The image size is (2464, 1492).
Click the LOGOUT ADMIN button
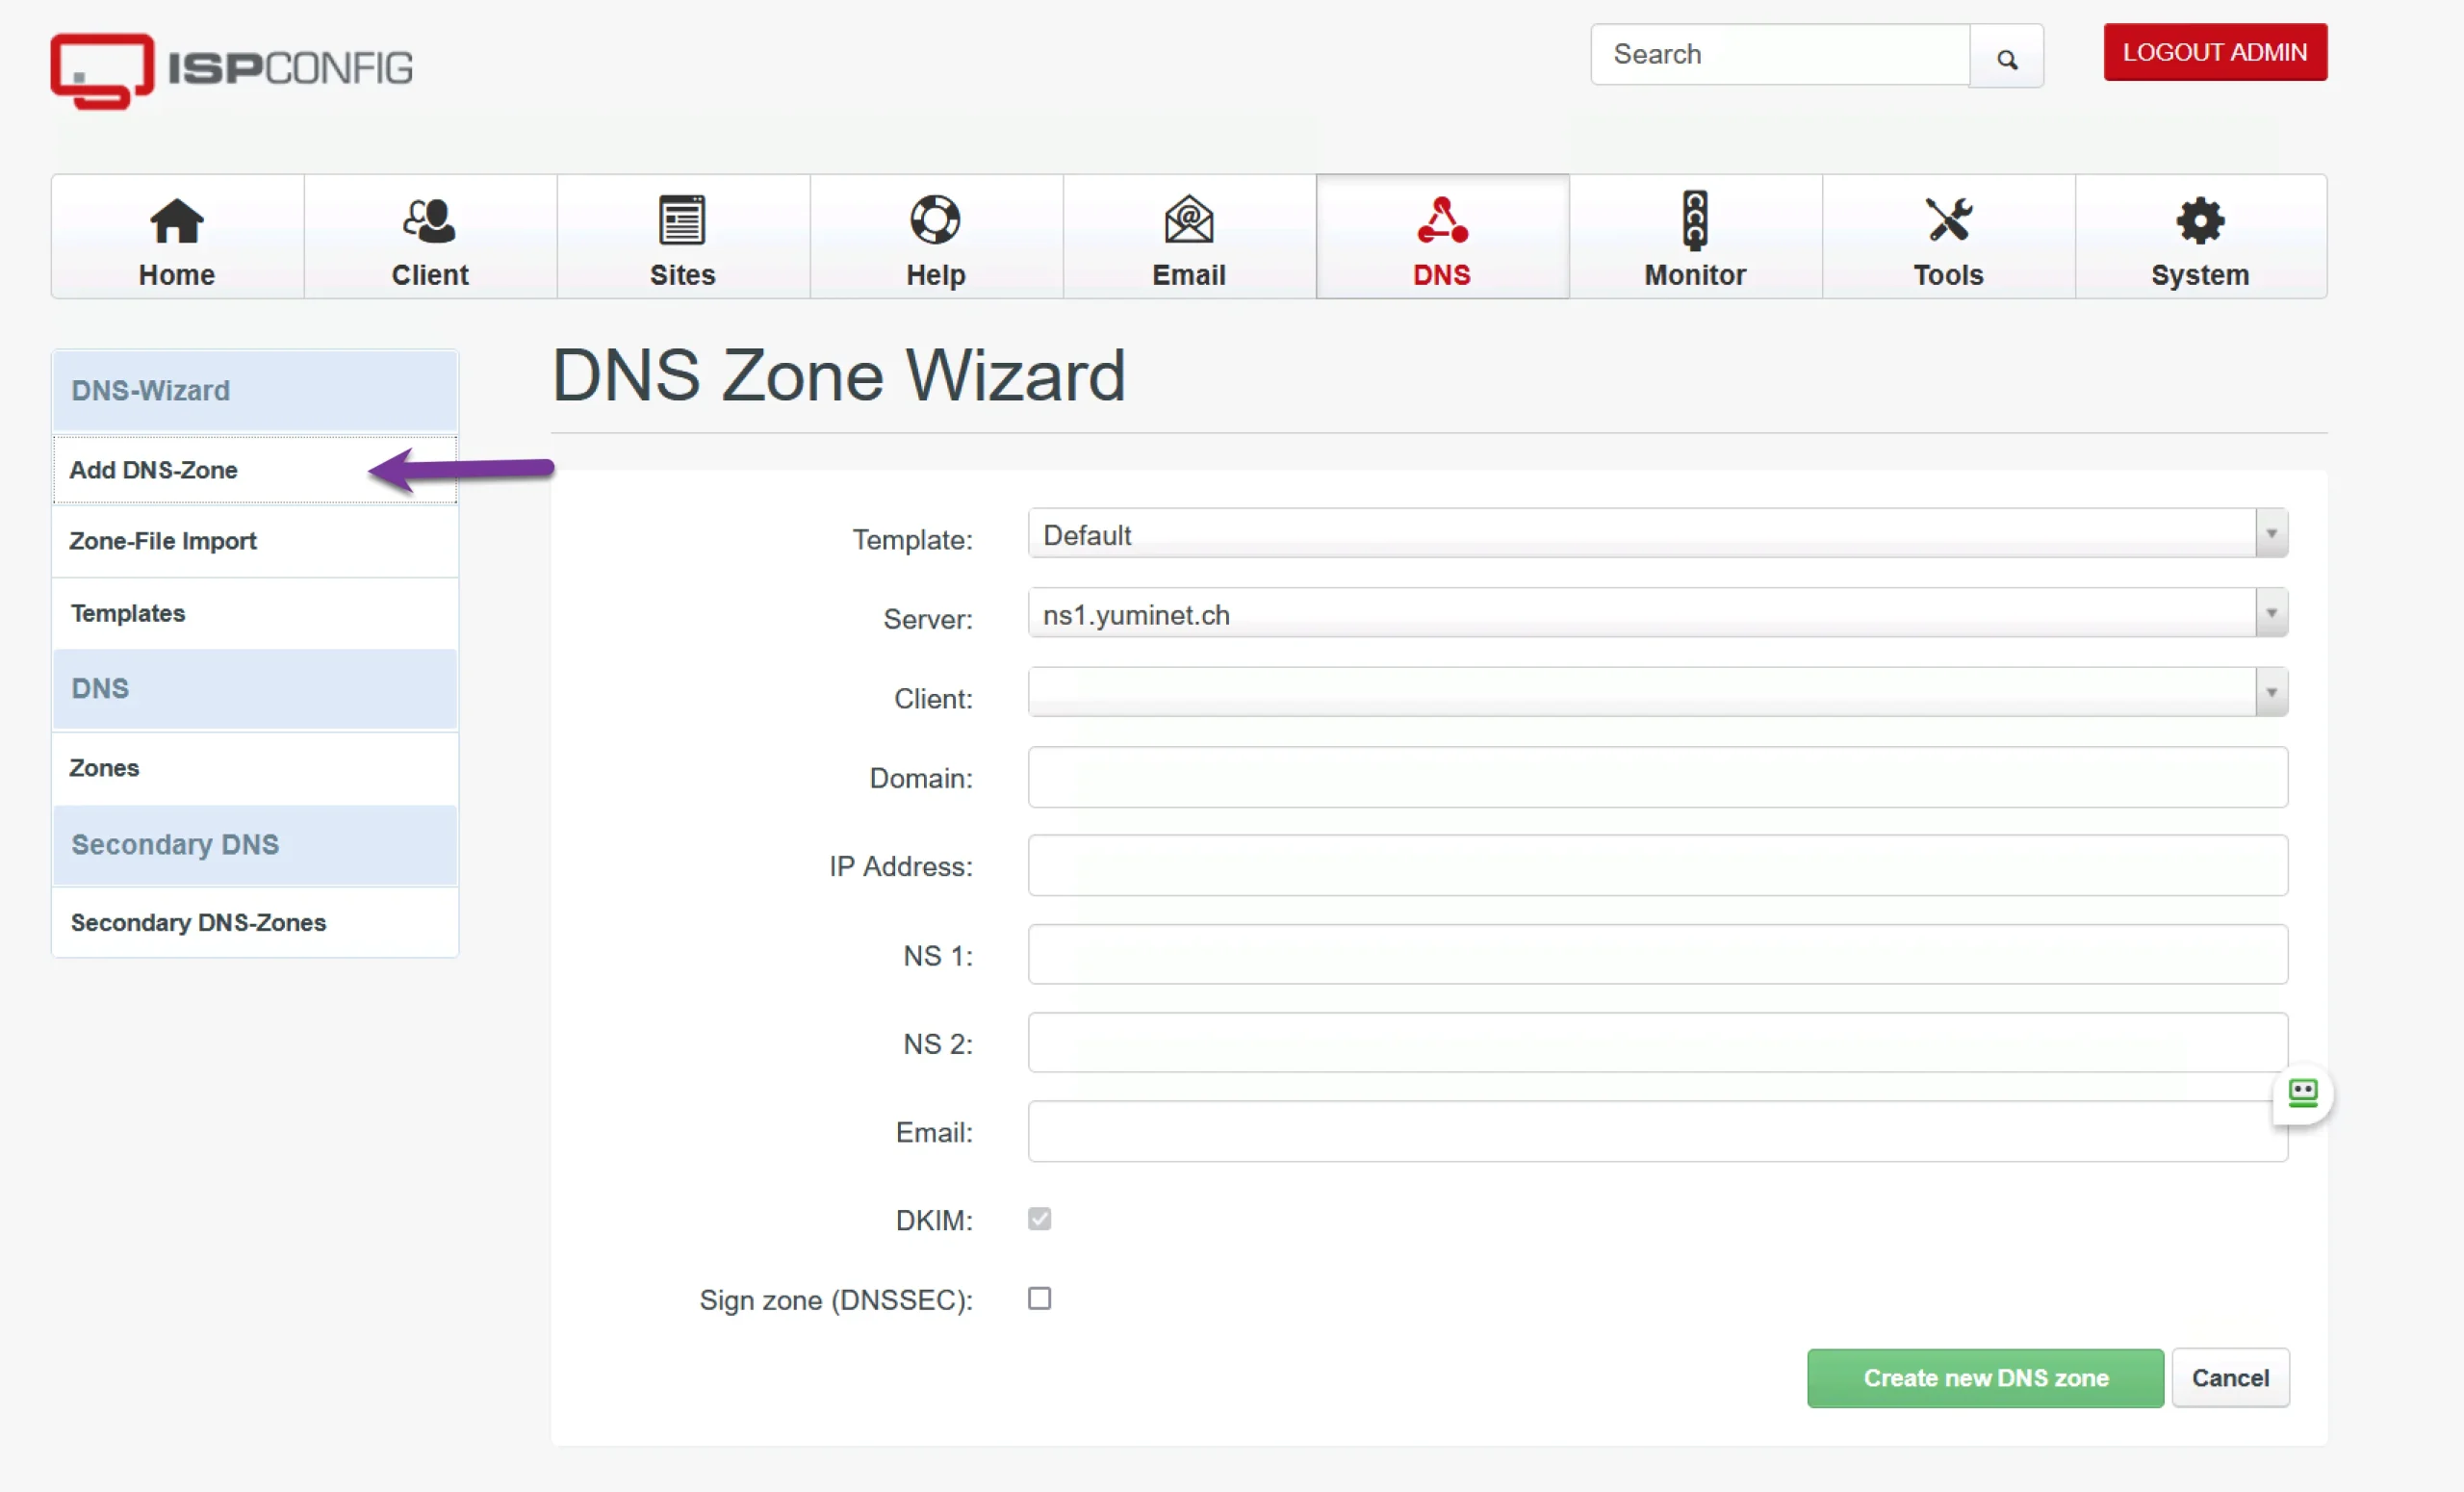(x=2215, y=52)
